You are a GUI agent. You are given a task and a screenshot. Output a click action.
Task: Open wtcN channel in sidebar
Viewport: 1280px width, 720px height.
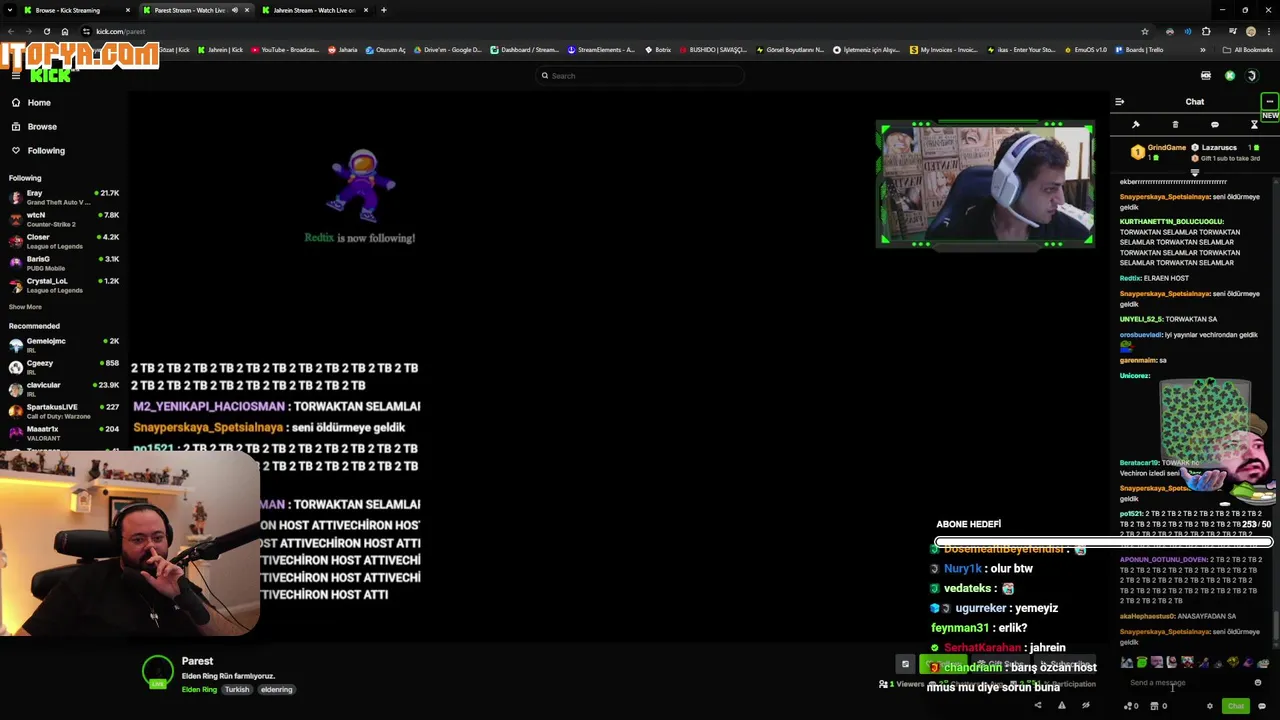[x=64, y=219]
